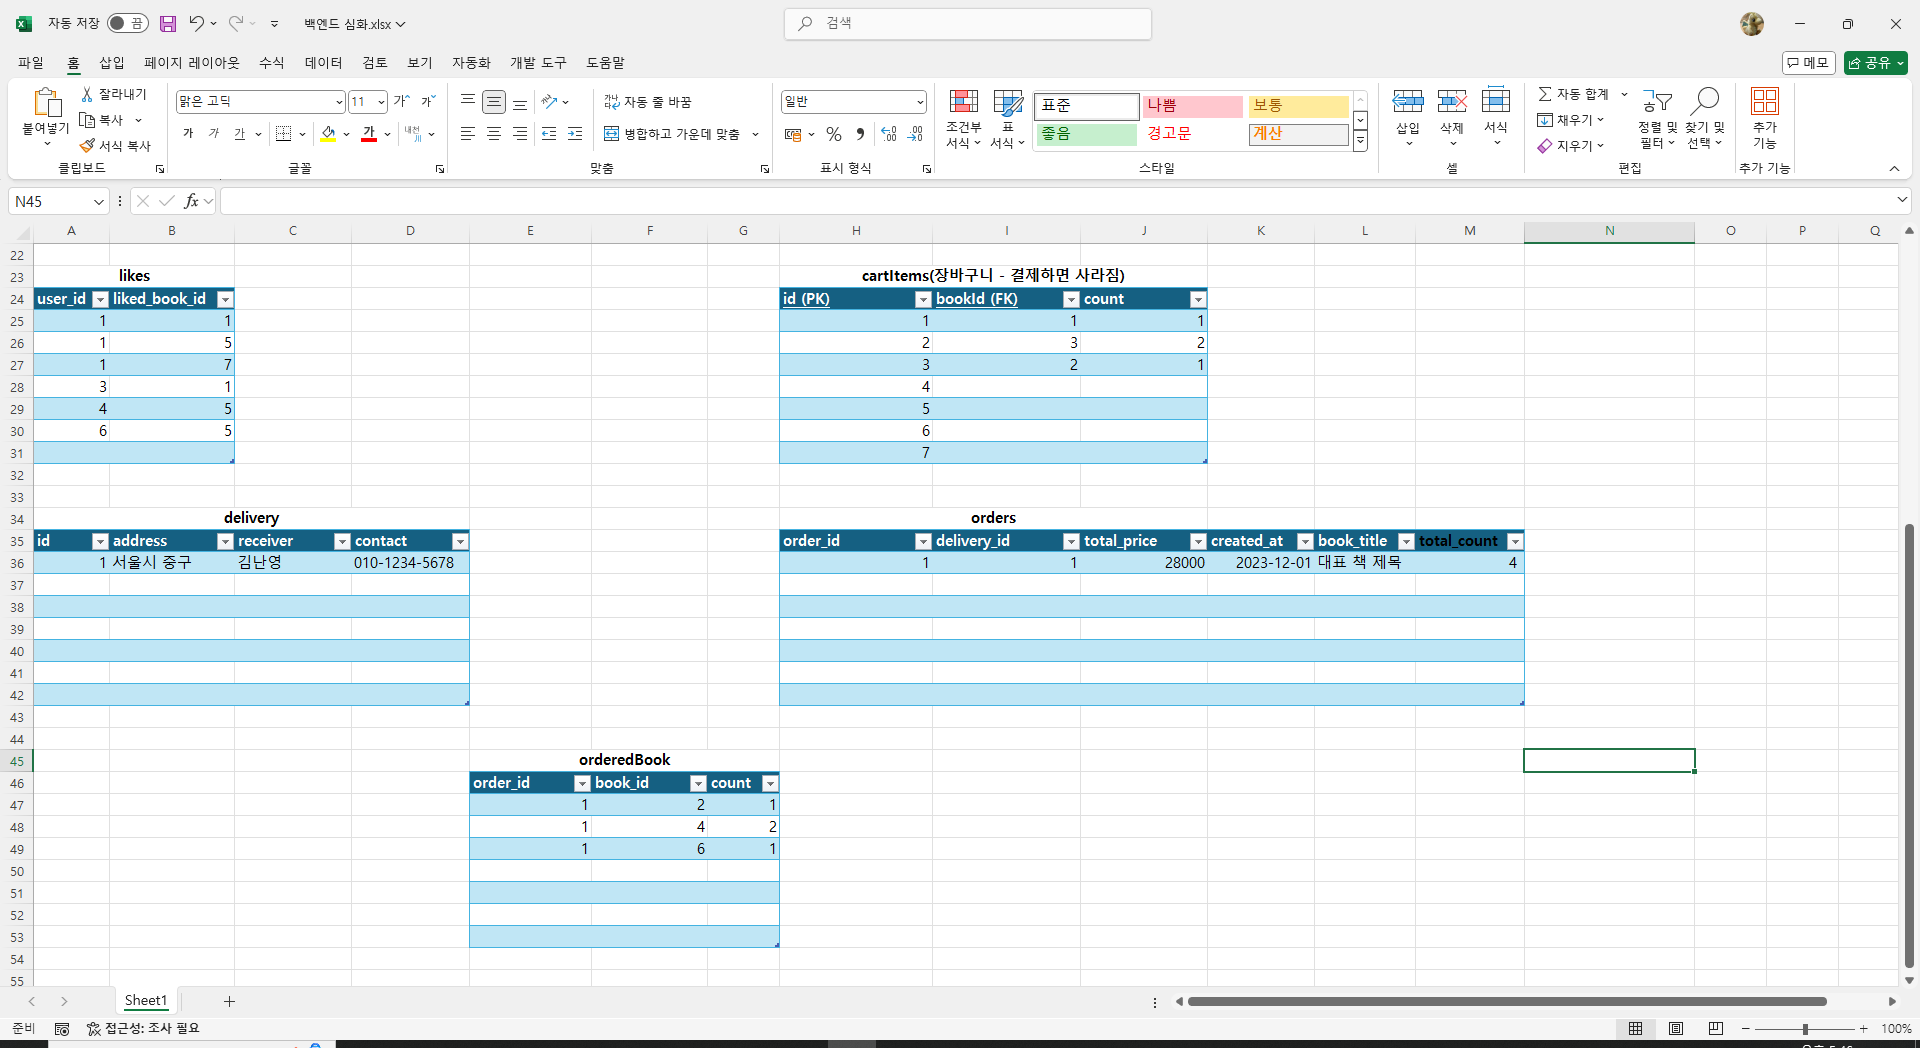This screenshot has width=1920, height=1048.
Task: Align text left icon
Action: coord(467,134)
